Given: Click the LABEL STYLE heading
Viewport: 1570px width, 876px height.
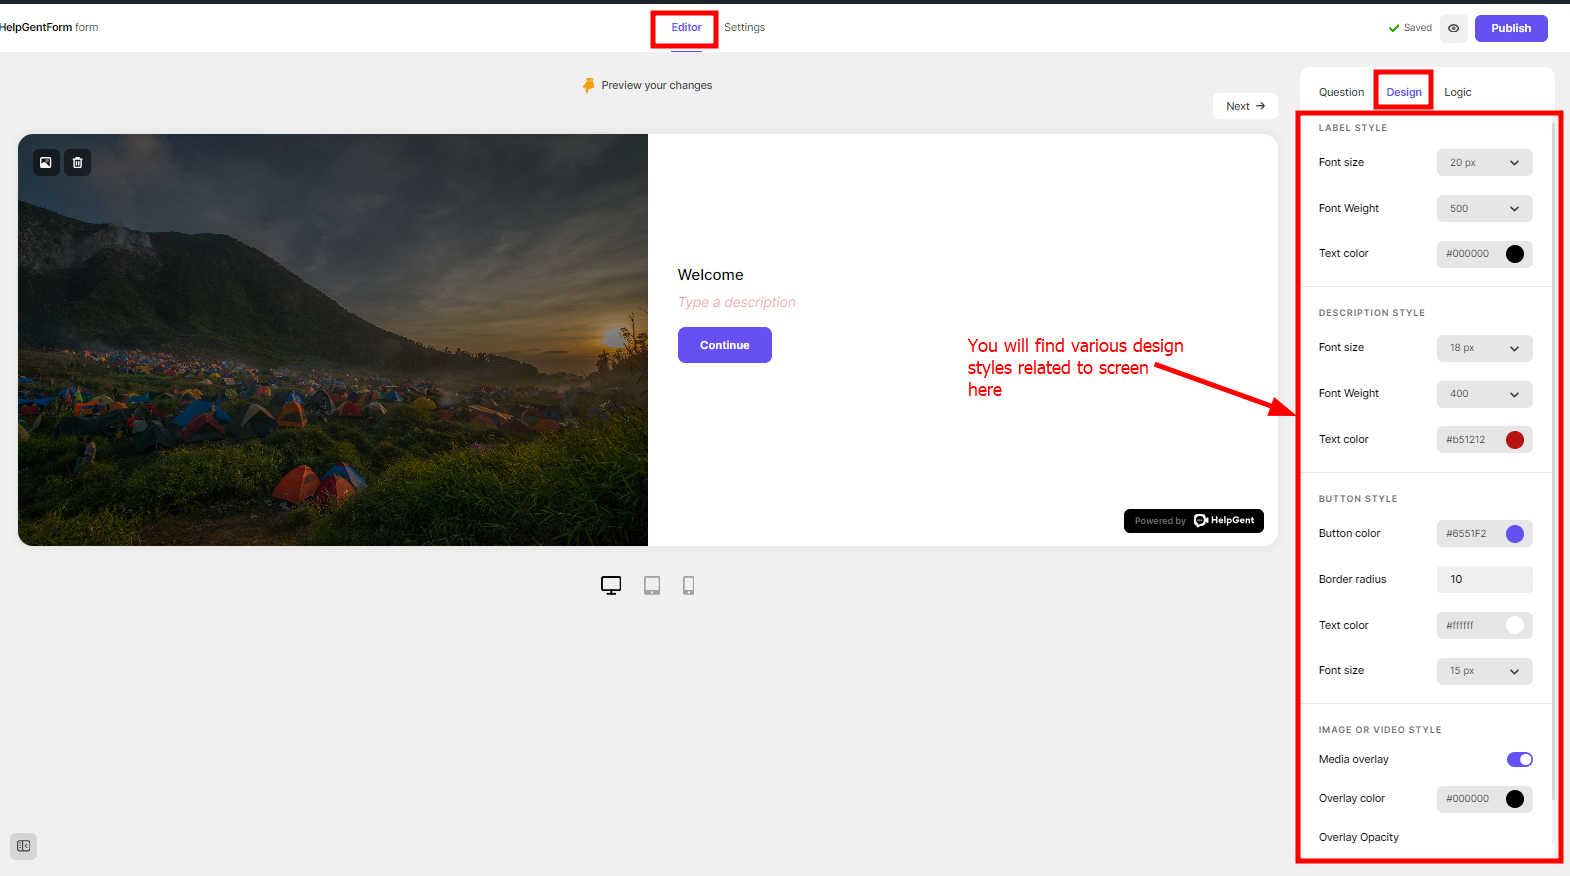Looking at the screenshot, I should (x=1353, y=128).
